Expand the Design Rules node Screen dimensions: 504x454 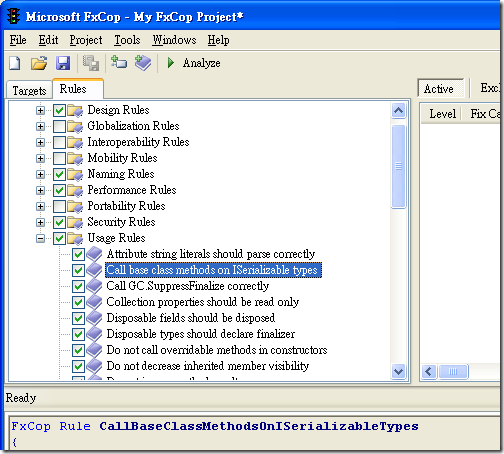tap(40, 110)
